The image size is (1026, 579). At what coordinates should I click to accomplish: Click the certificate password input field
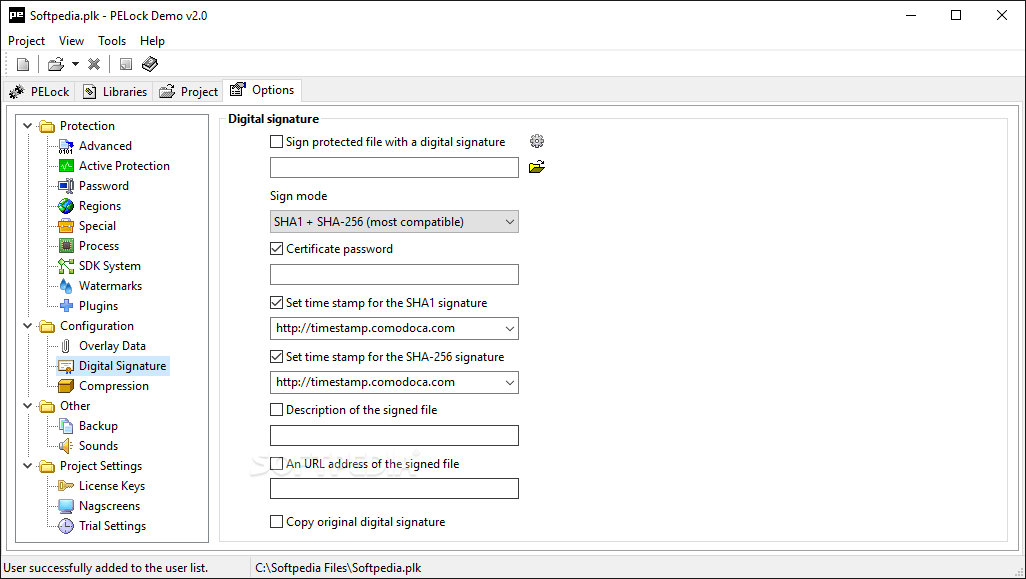(394, 274)
